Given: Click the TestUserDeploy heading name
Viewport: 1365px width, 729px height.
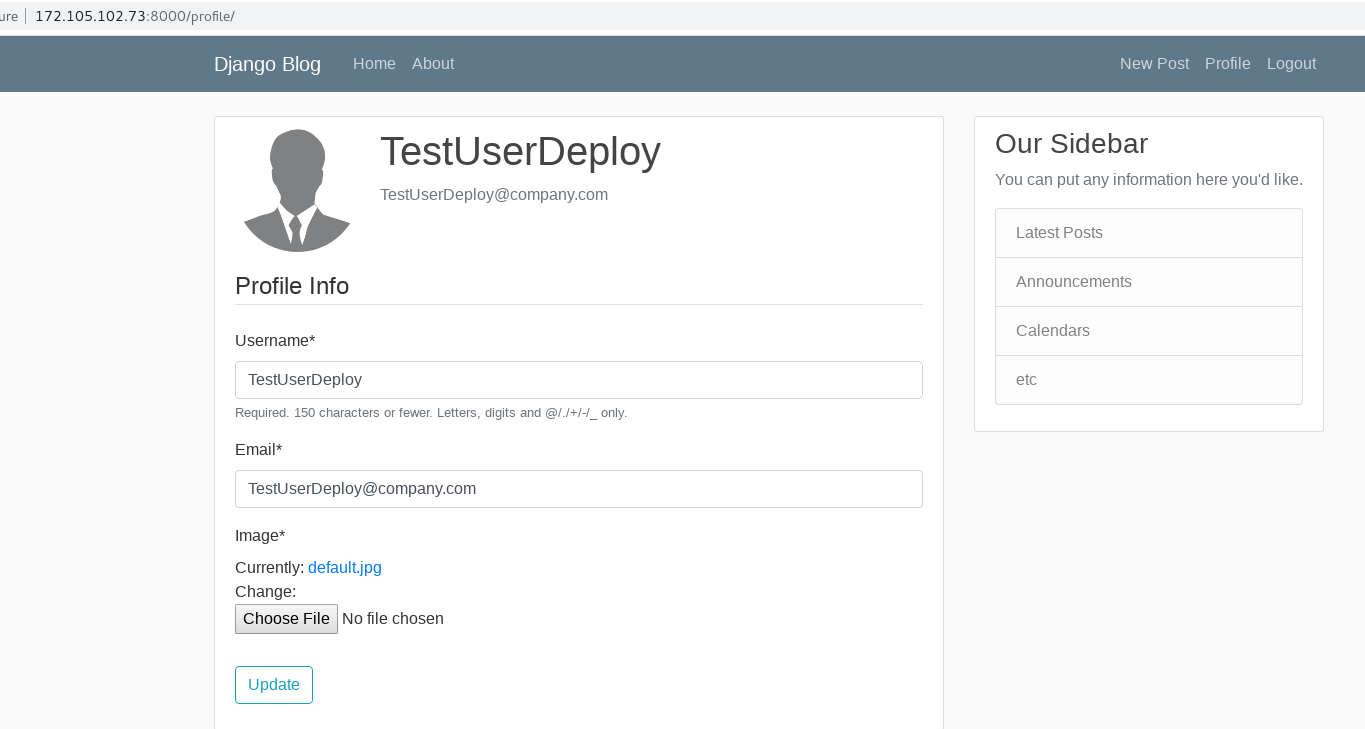Looking at the screenshot, I should tap(520, 152).
